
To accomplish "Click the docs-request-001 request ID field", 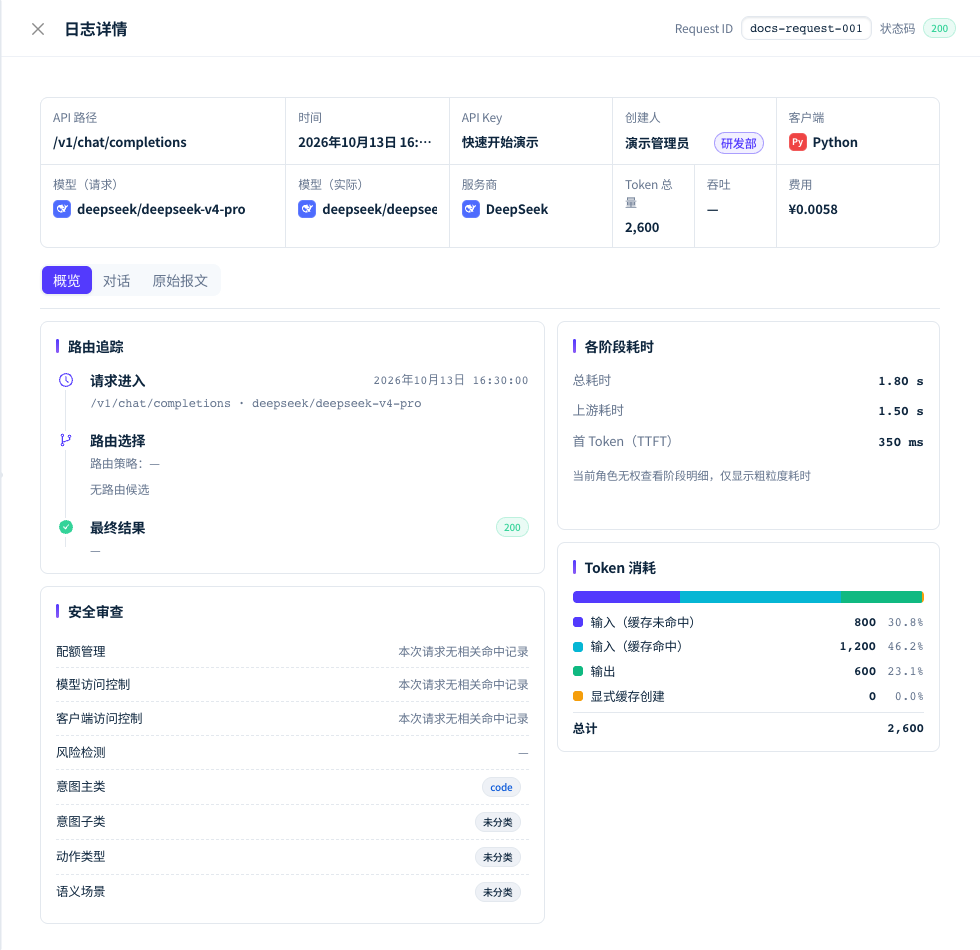I will [806, 28].
